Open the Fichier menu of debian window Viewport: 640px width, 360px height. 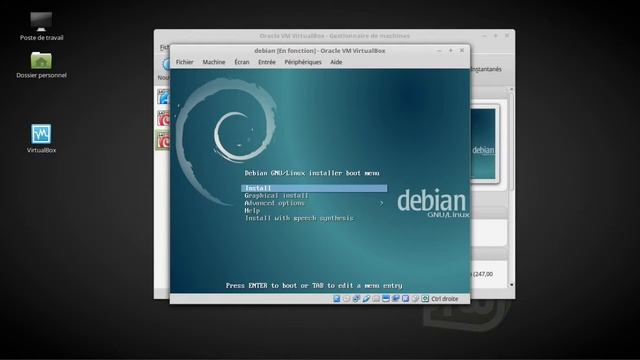click(x=184, y=62)
